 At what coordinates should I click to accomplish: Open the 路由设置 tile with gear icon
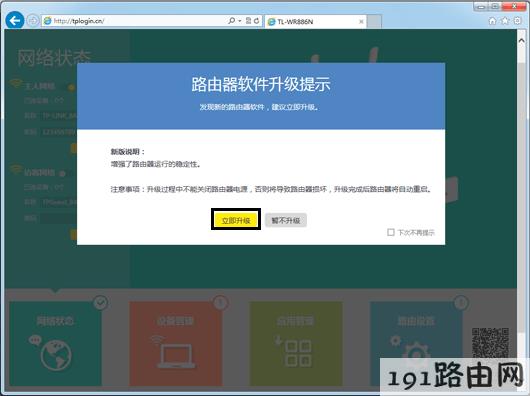[416, 343]
